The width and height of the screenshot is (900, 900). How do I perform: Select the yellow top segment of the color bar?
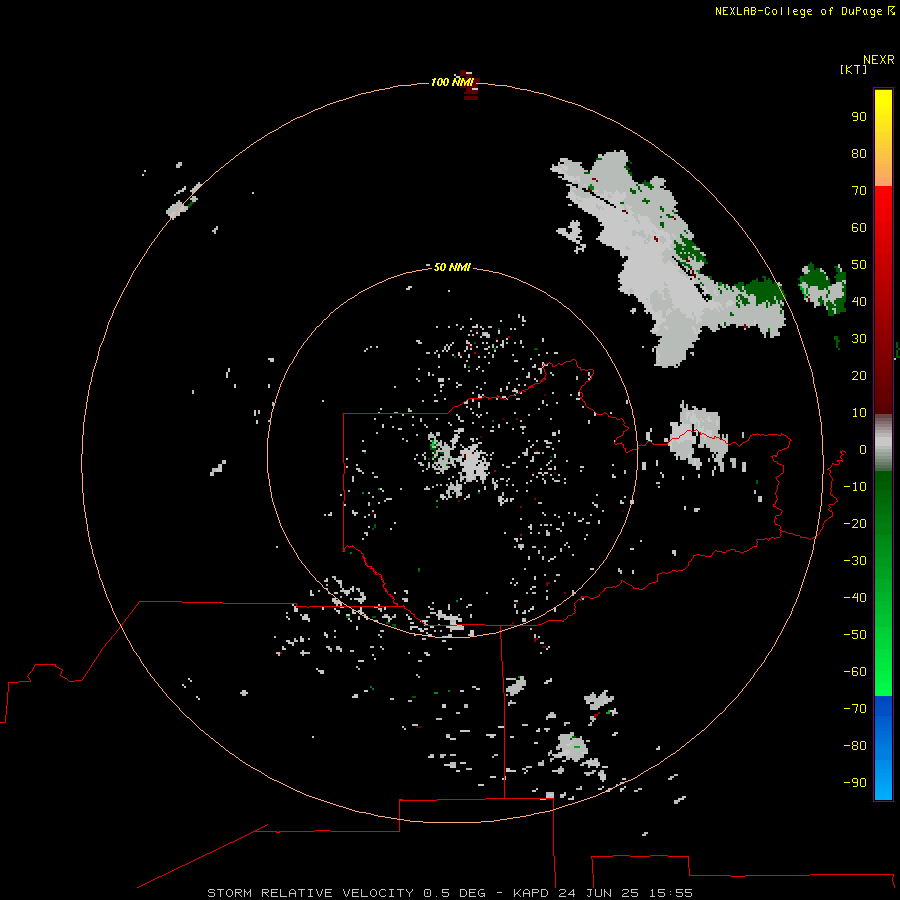pos(883,138)
